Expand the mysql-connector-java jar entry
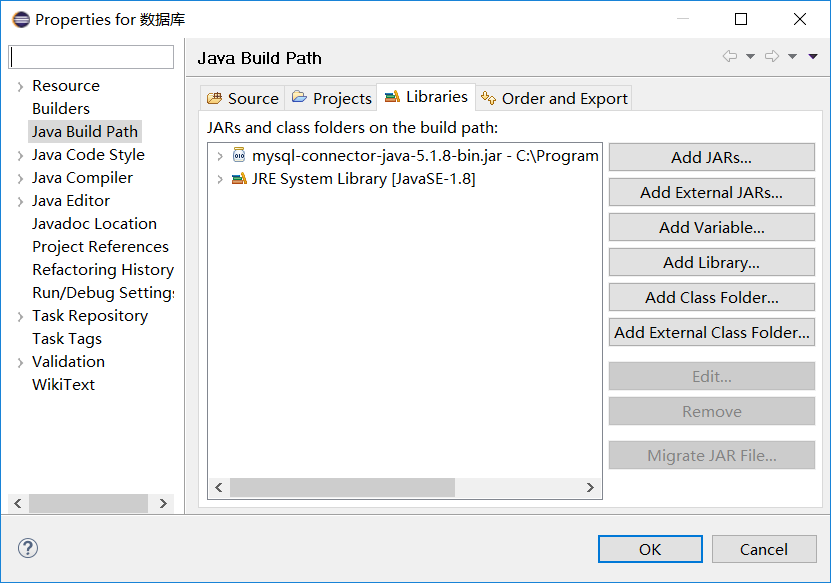The height and width of the screenshot is (583, 831). pos(219,156)
